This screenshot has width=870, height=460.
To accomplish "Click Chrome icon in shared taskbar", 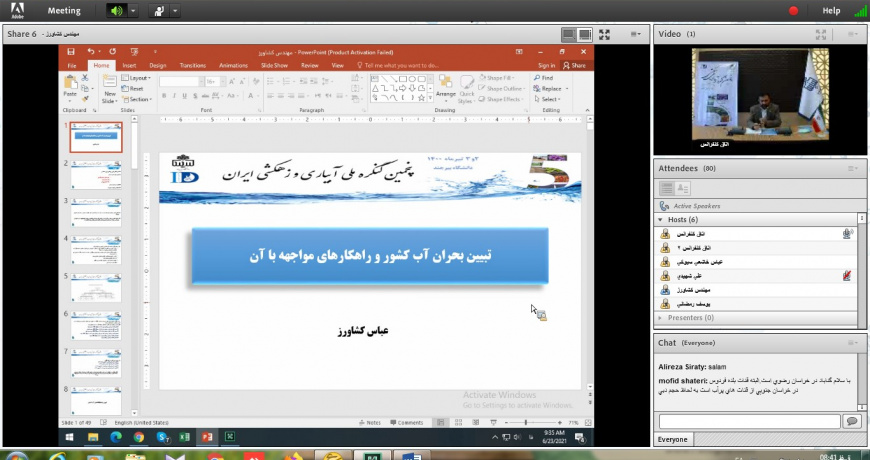I will (x=138, y=437).
